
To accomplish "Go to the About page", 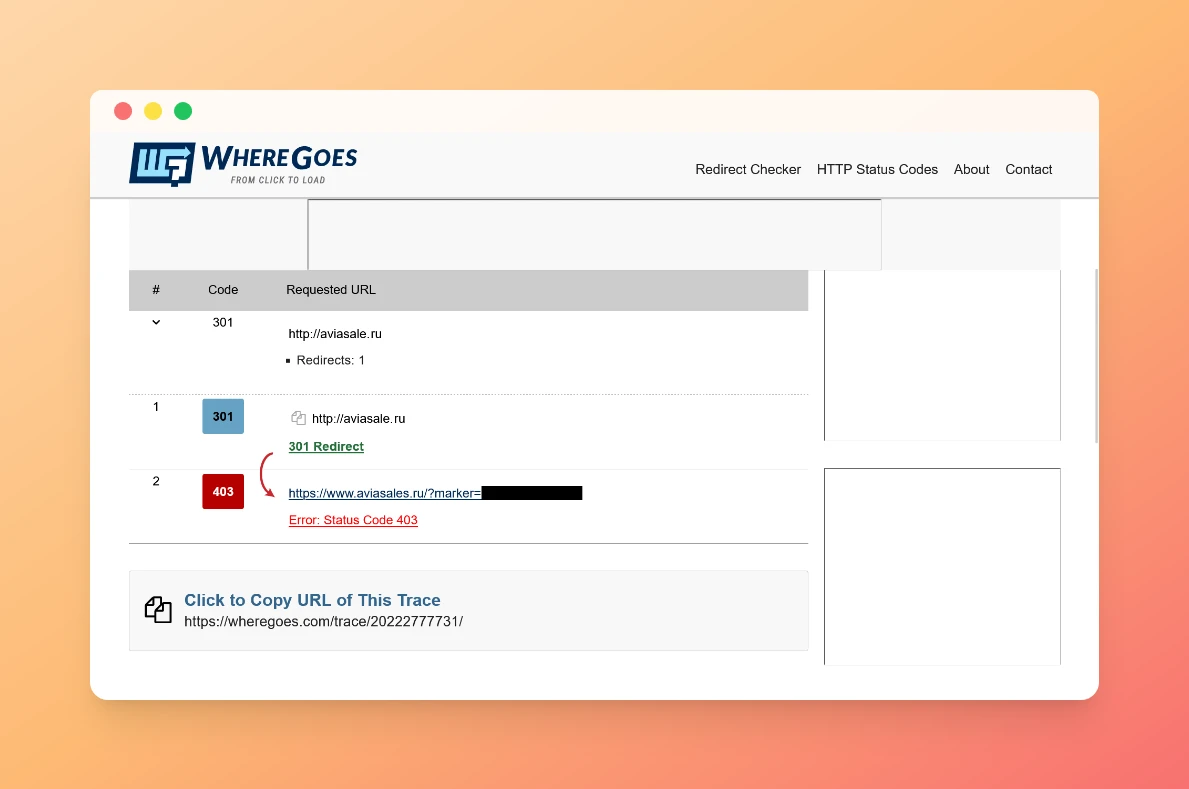I will pyautogui.click(x=971, y=169).
